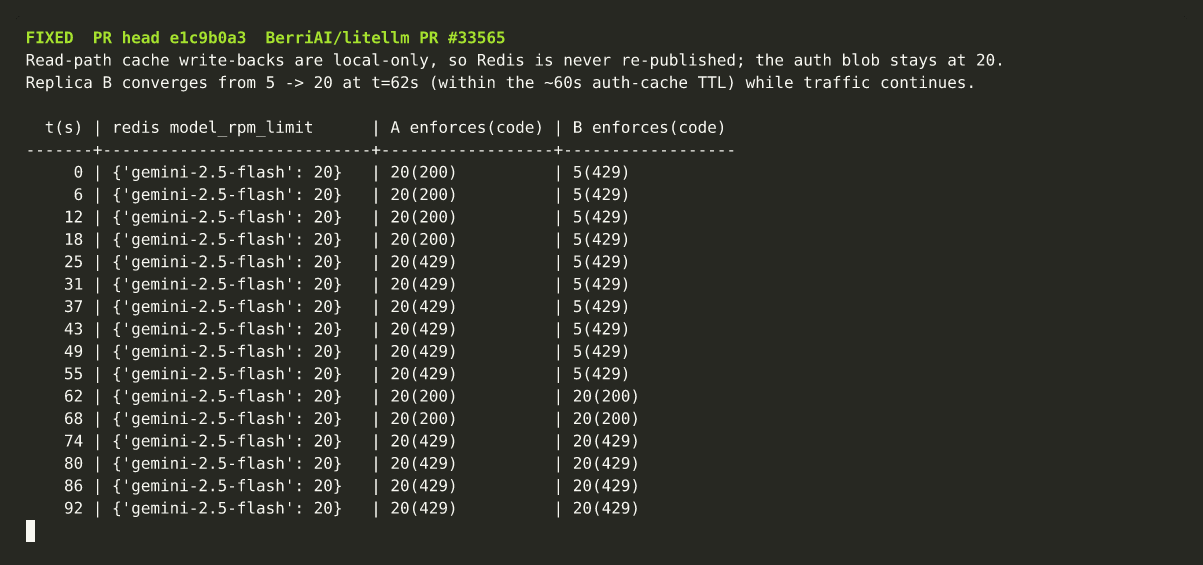Click A's 20(200) value at t=68
This screenshot has height=565, width=1203.
[423, 418]
